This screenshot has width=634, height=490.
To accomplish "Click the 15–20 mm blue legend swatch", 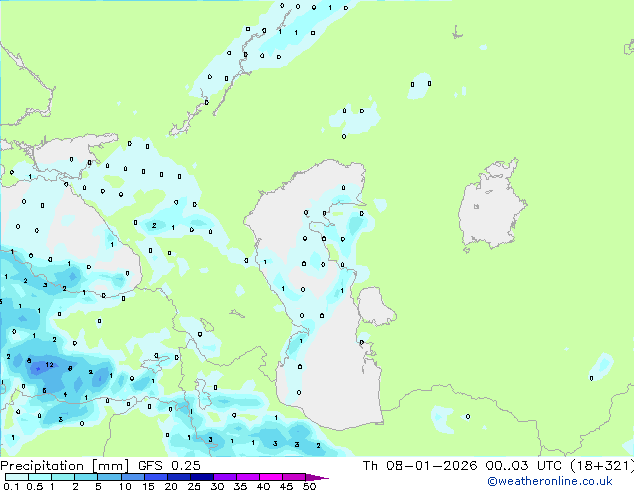I will tap(155, 477).
